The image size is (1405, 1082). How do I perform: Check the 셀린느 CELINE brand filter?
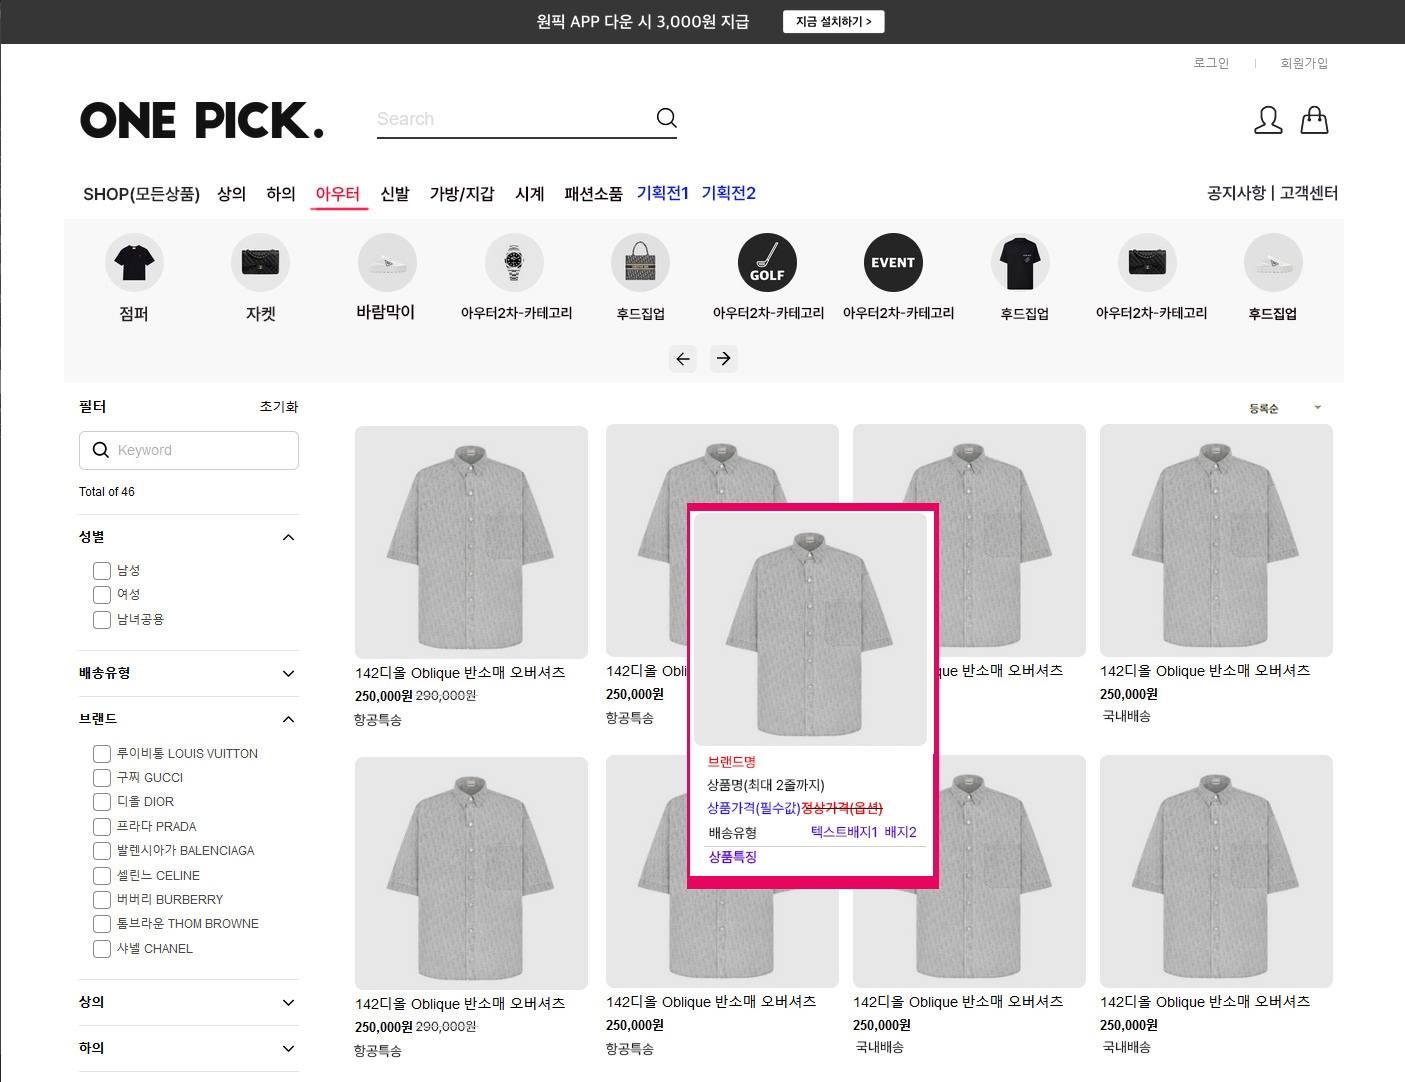pos(102,876)
